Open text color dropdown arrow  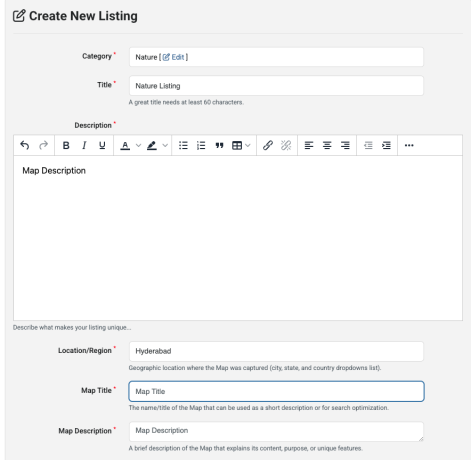pos(138,145)
